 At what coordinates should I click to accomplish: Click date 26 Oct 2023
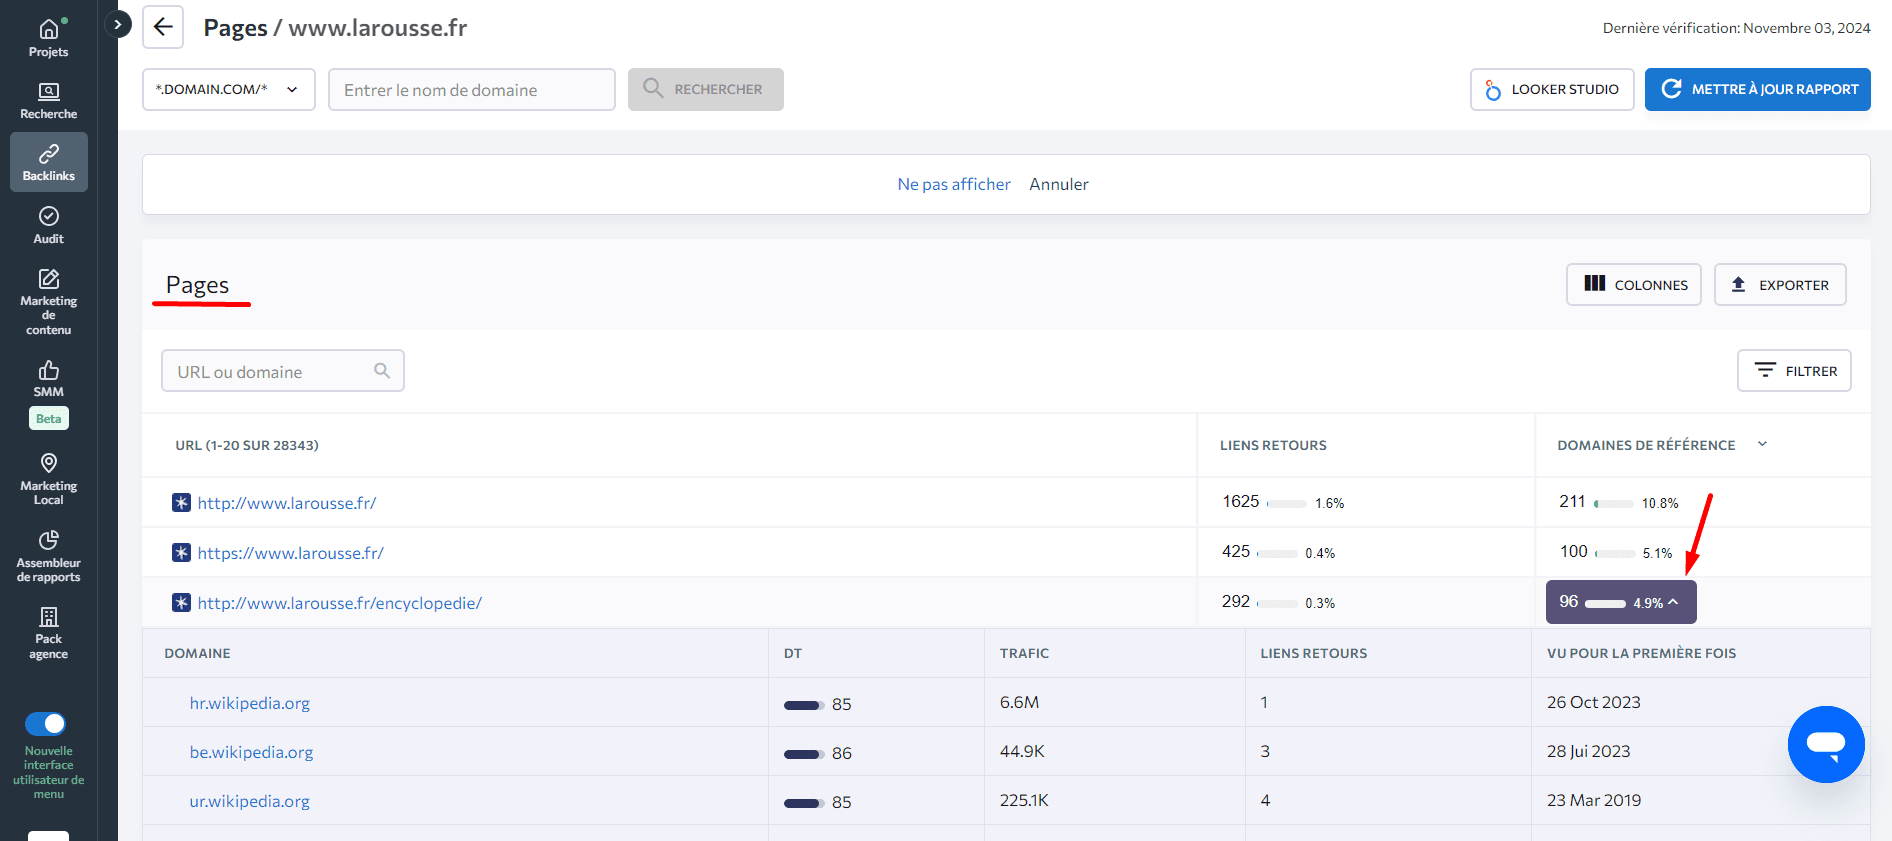[x=1594, y=702]
